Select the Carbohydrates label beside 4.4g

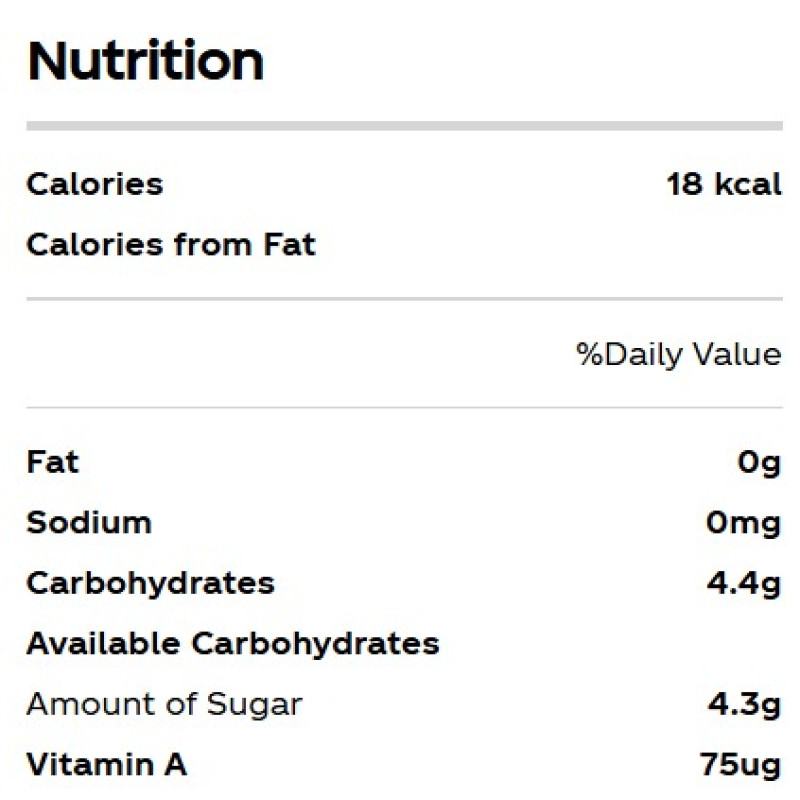click(x=150, y=583)
